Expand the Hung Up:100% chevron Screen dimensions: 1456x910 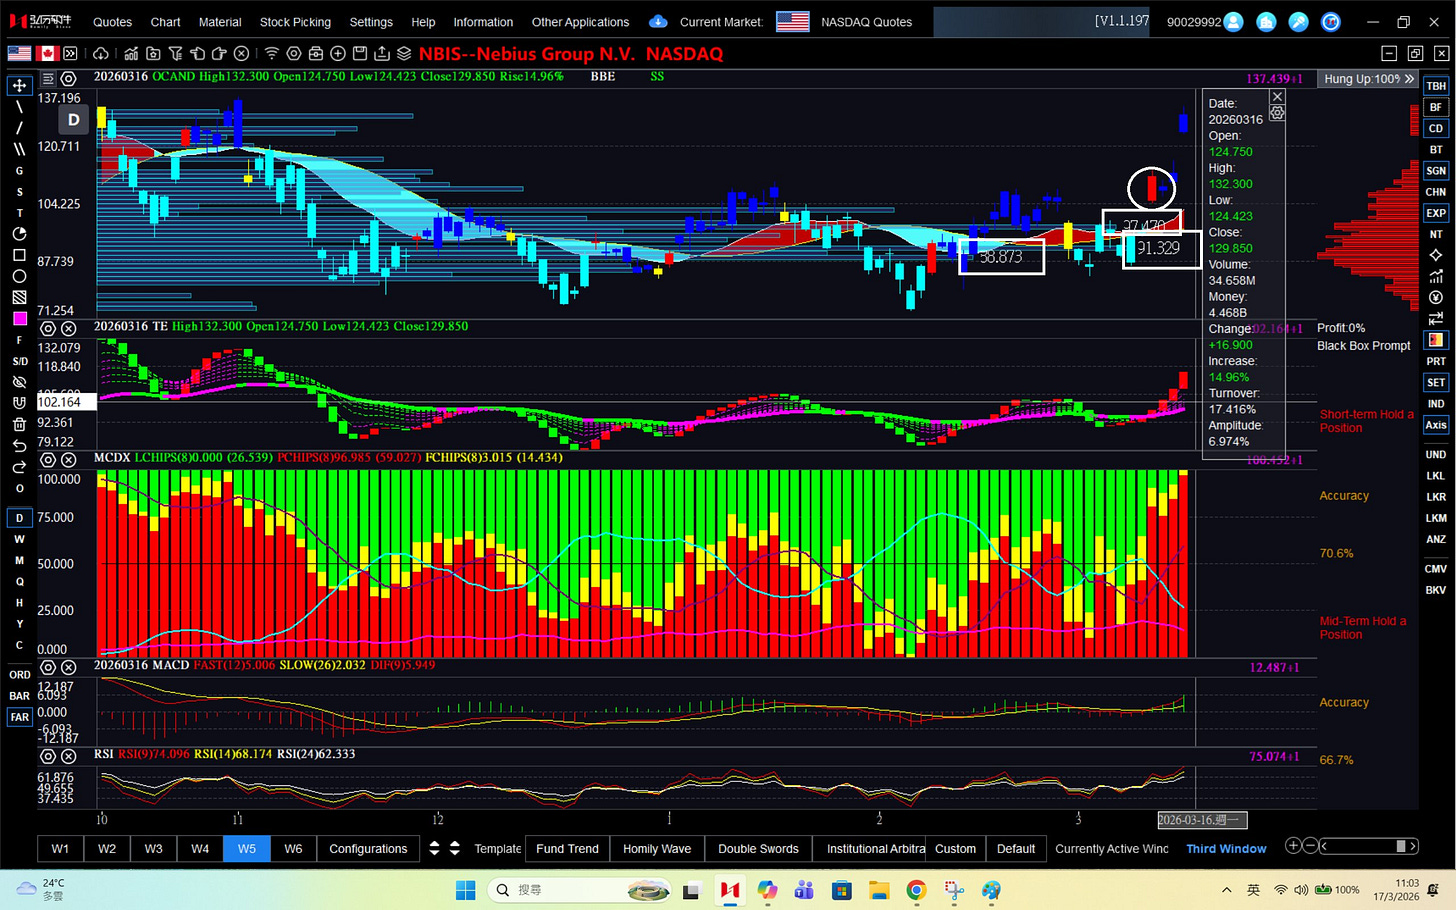coord(1409,79)
